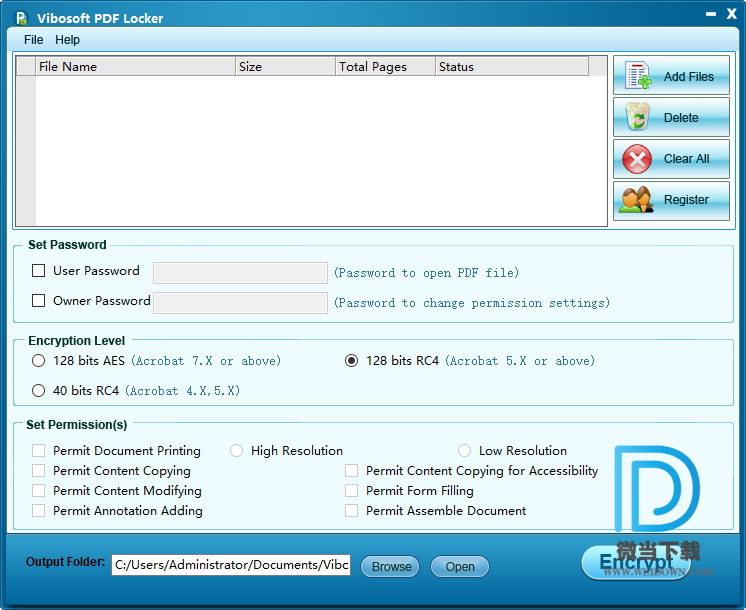This screenshot has width=746, height=610.
Task: Check Permit Content Copying
Action: [x=39, y=471]
